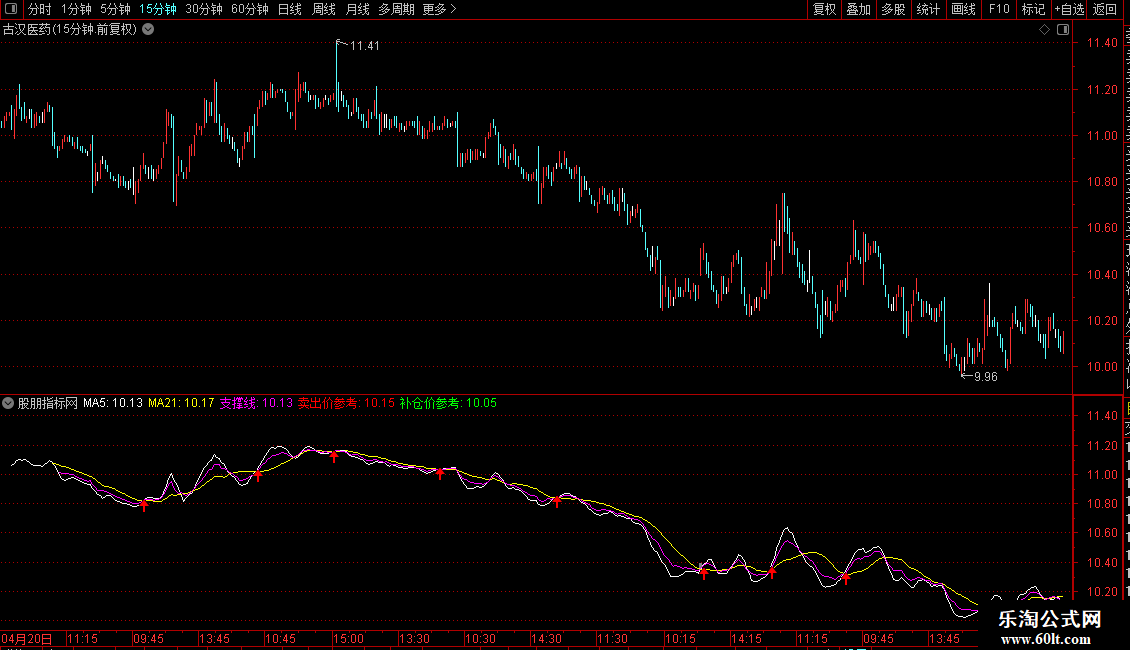Click the 返回 back button
The image size is (1130, 650).
[x=1105, y=9]
